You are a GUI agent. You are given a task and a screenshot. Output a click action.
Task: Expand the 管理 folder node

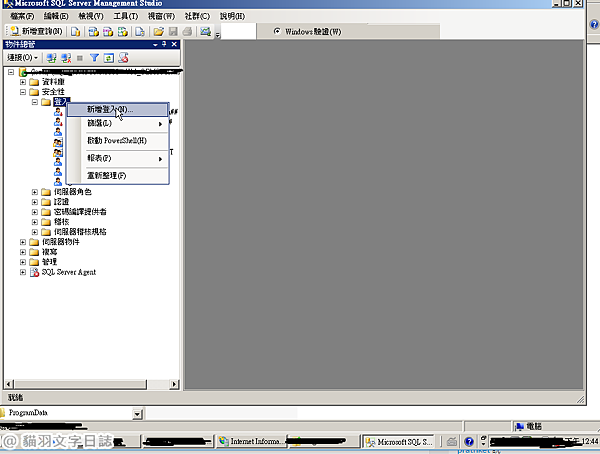point(23,262)
